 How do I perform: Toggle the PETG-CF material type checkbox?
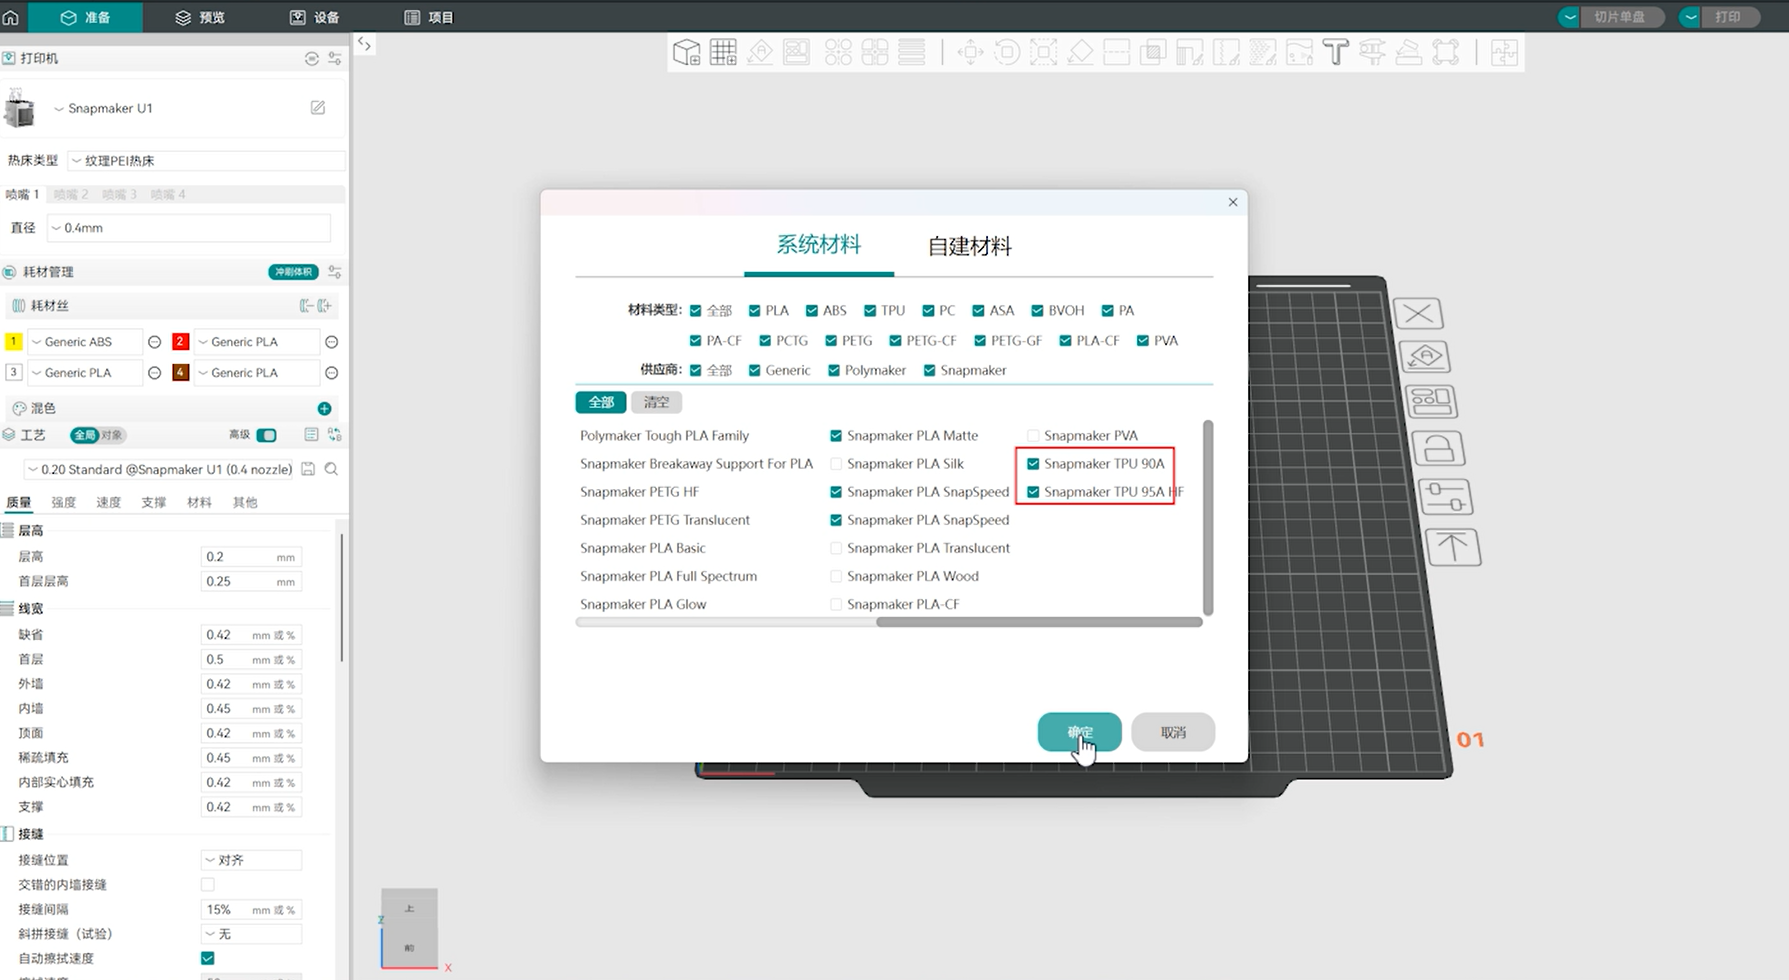pyautogui.click(x=895, y=341)
